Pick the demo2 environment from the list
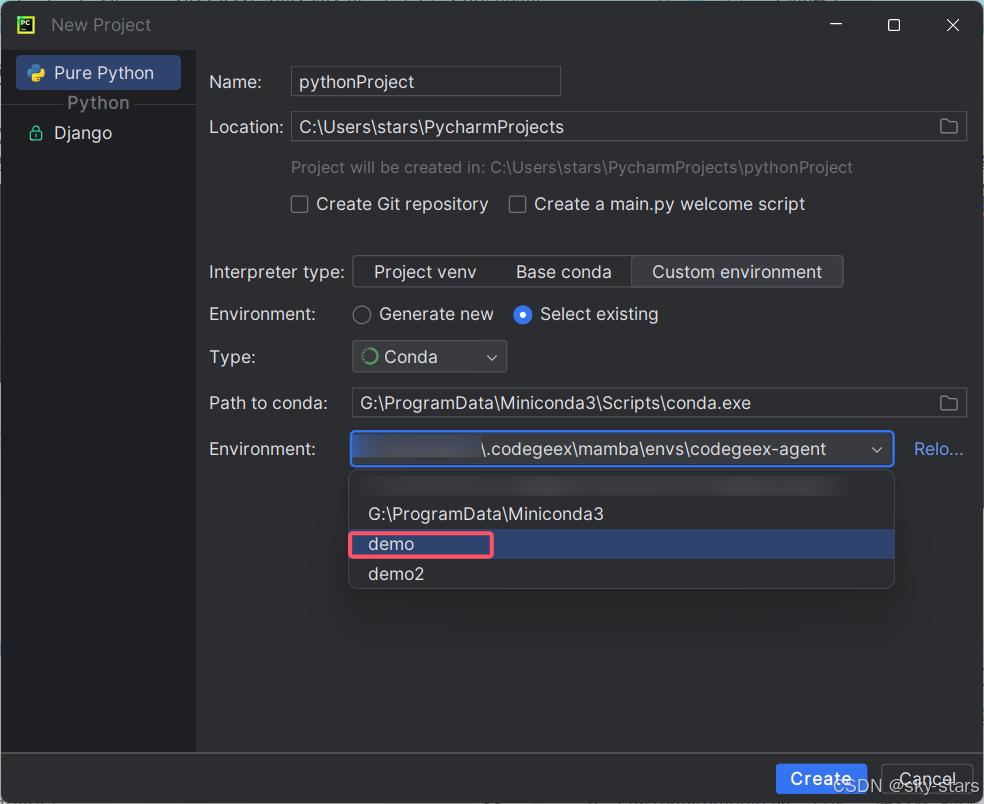 (x=621, y=574)
